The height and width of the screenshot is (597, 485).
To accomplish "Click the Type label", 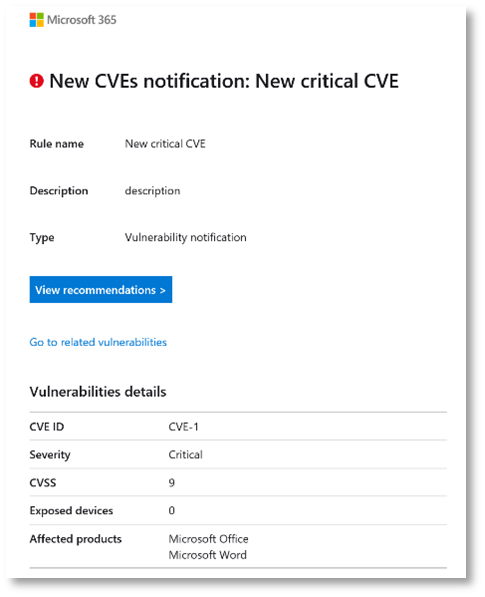I will coord(42,238).
